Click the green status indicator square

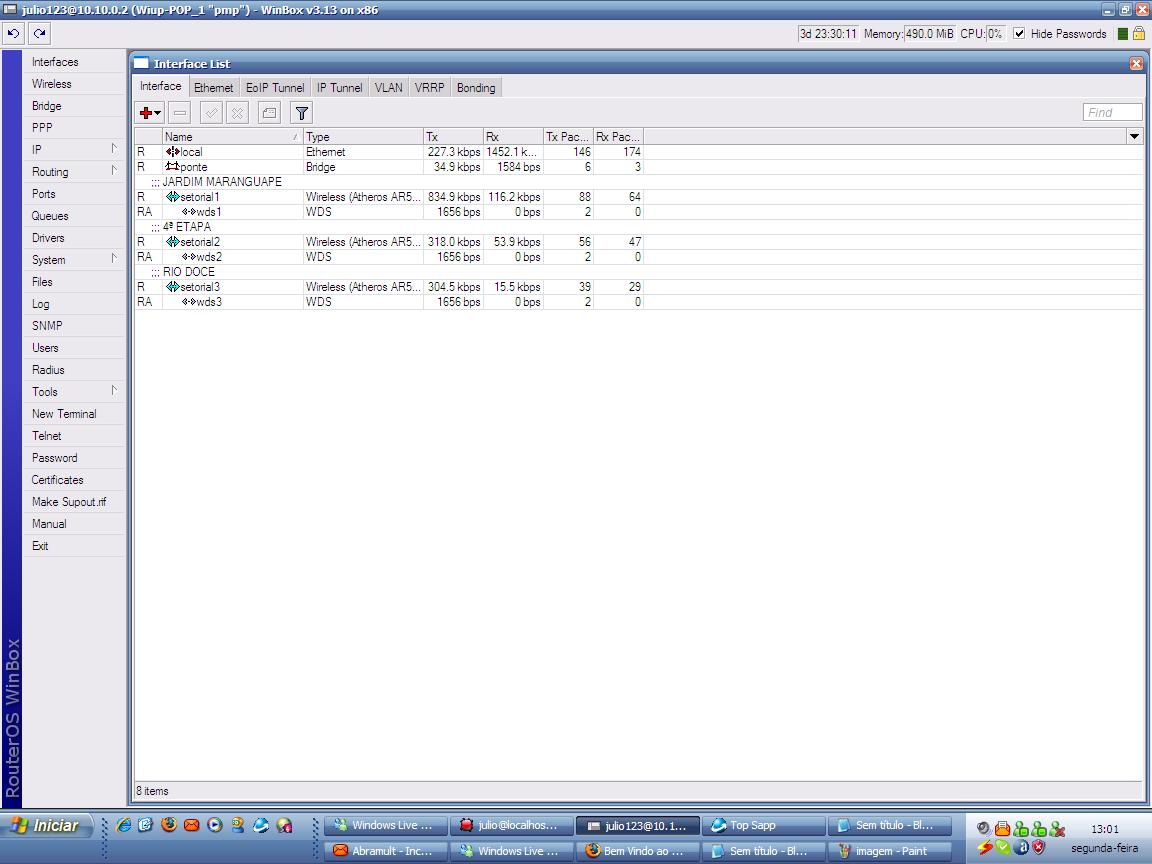coord(1123,34)
